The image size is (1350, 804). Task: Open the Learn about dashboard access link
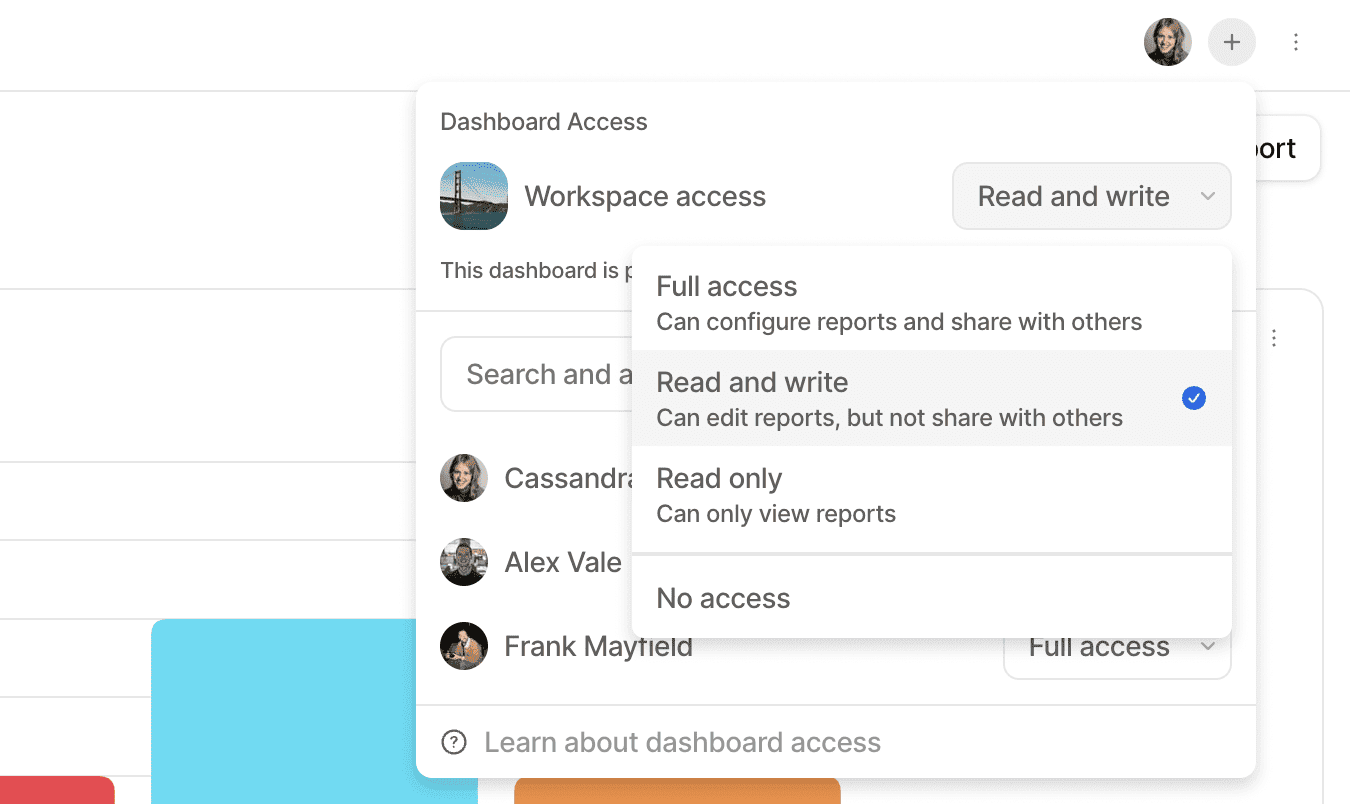(682, 742)
